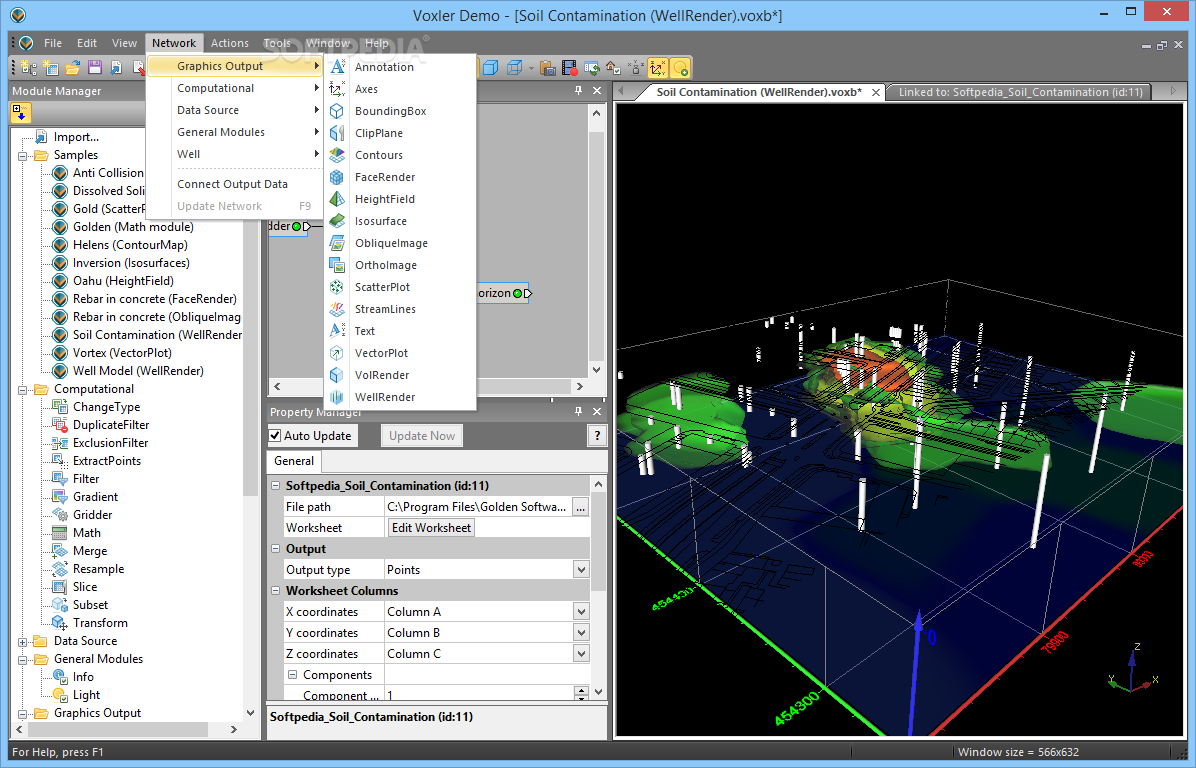The height and width of the screenshot is (768, 1196).
Task: Click the Component stepper control
Action: pos(581,695)
